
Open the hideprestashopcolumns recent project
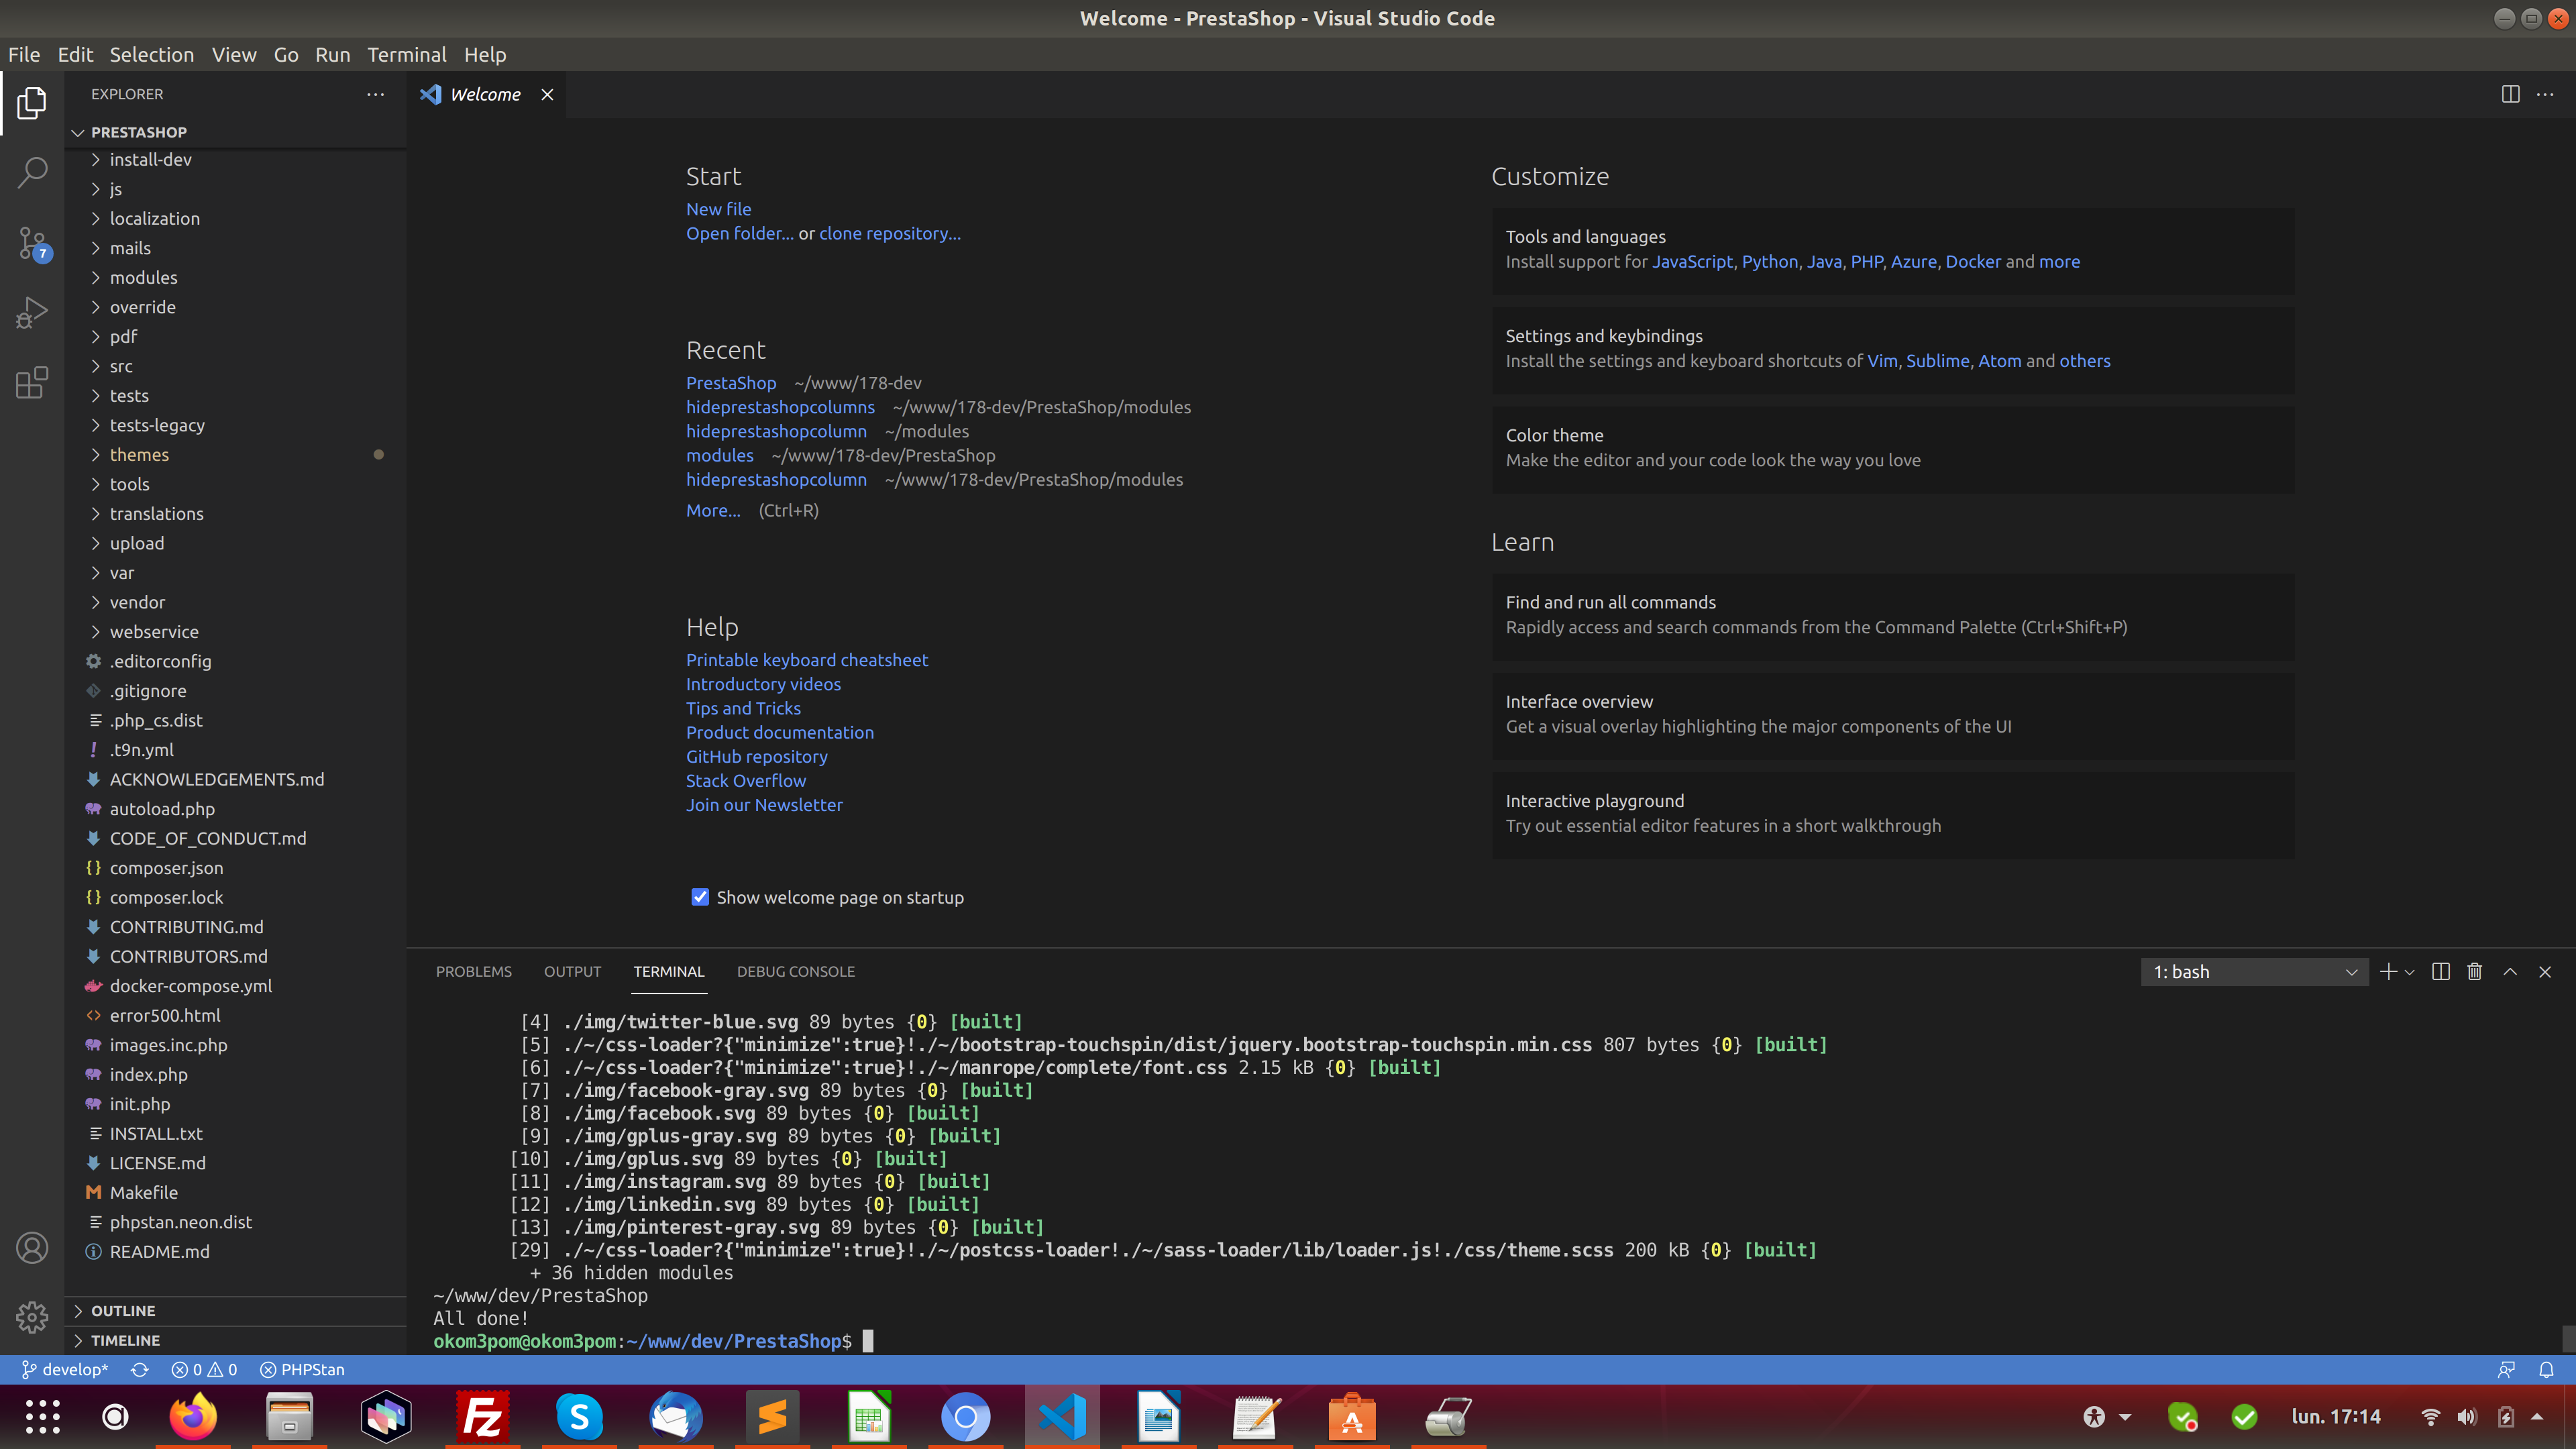(780, 407)
